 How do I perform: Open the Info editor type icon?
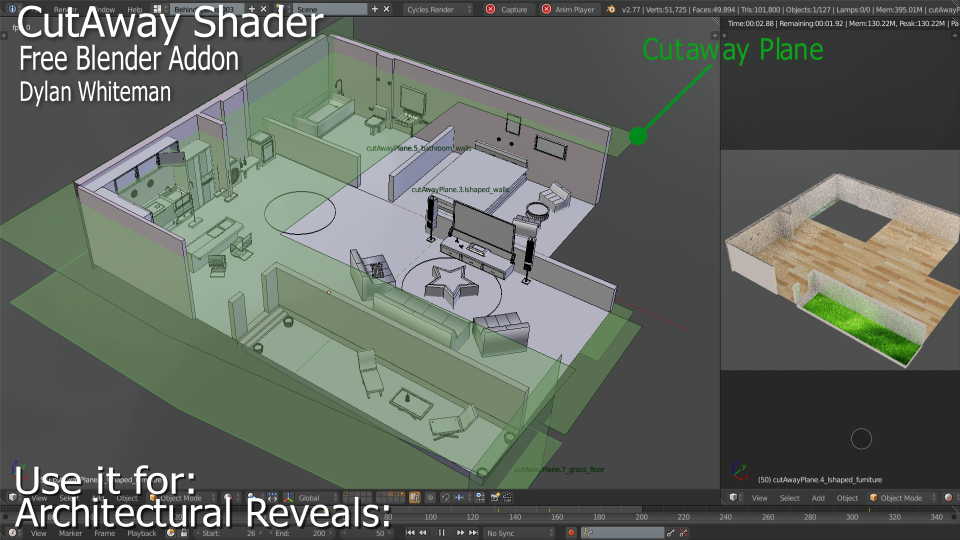click(12, 9)
